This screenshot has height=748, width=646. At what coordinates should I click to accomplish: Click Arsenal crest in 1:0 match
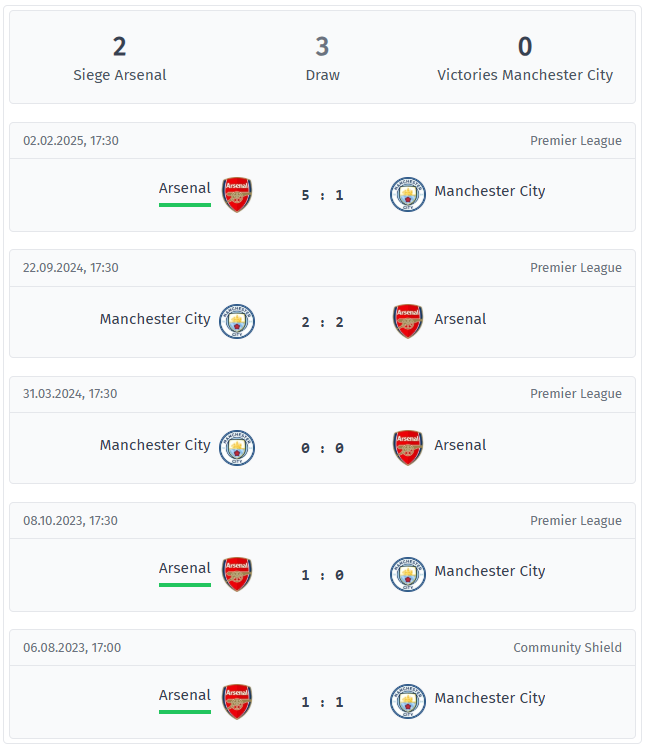click(x=237, y=574)
